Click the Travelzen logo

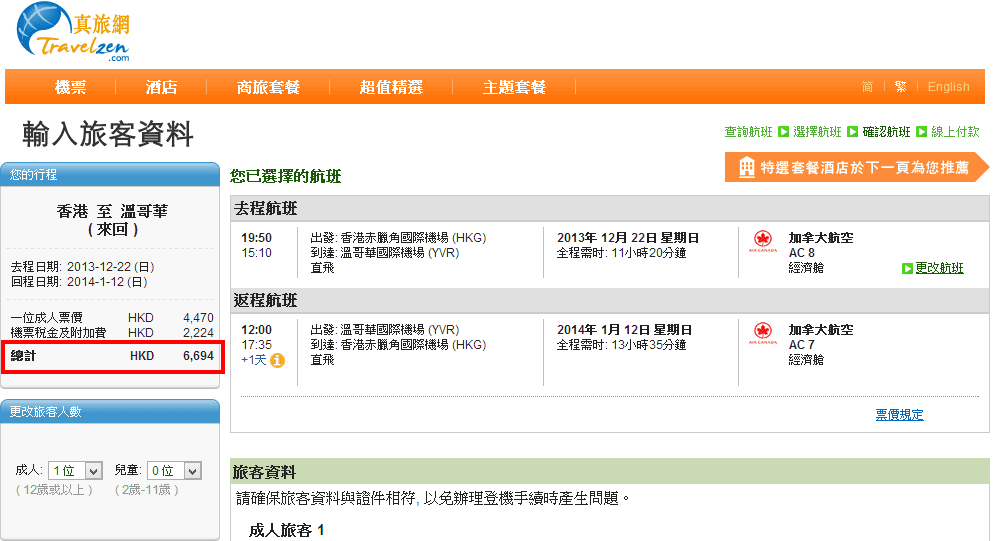click(73, 34)
